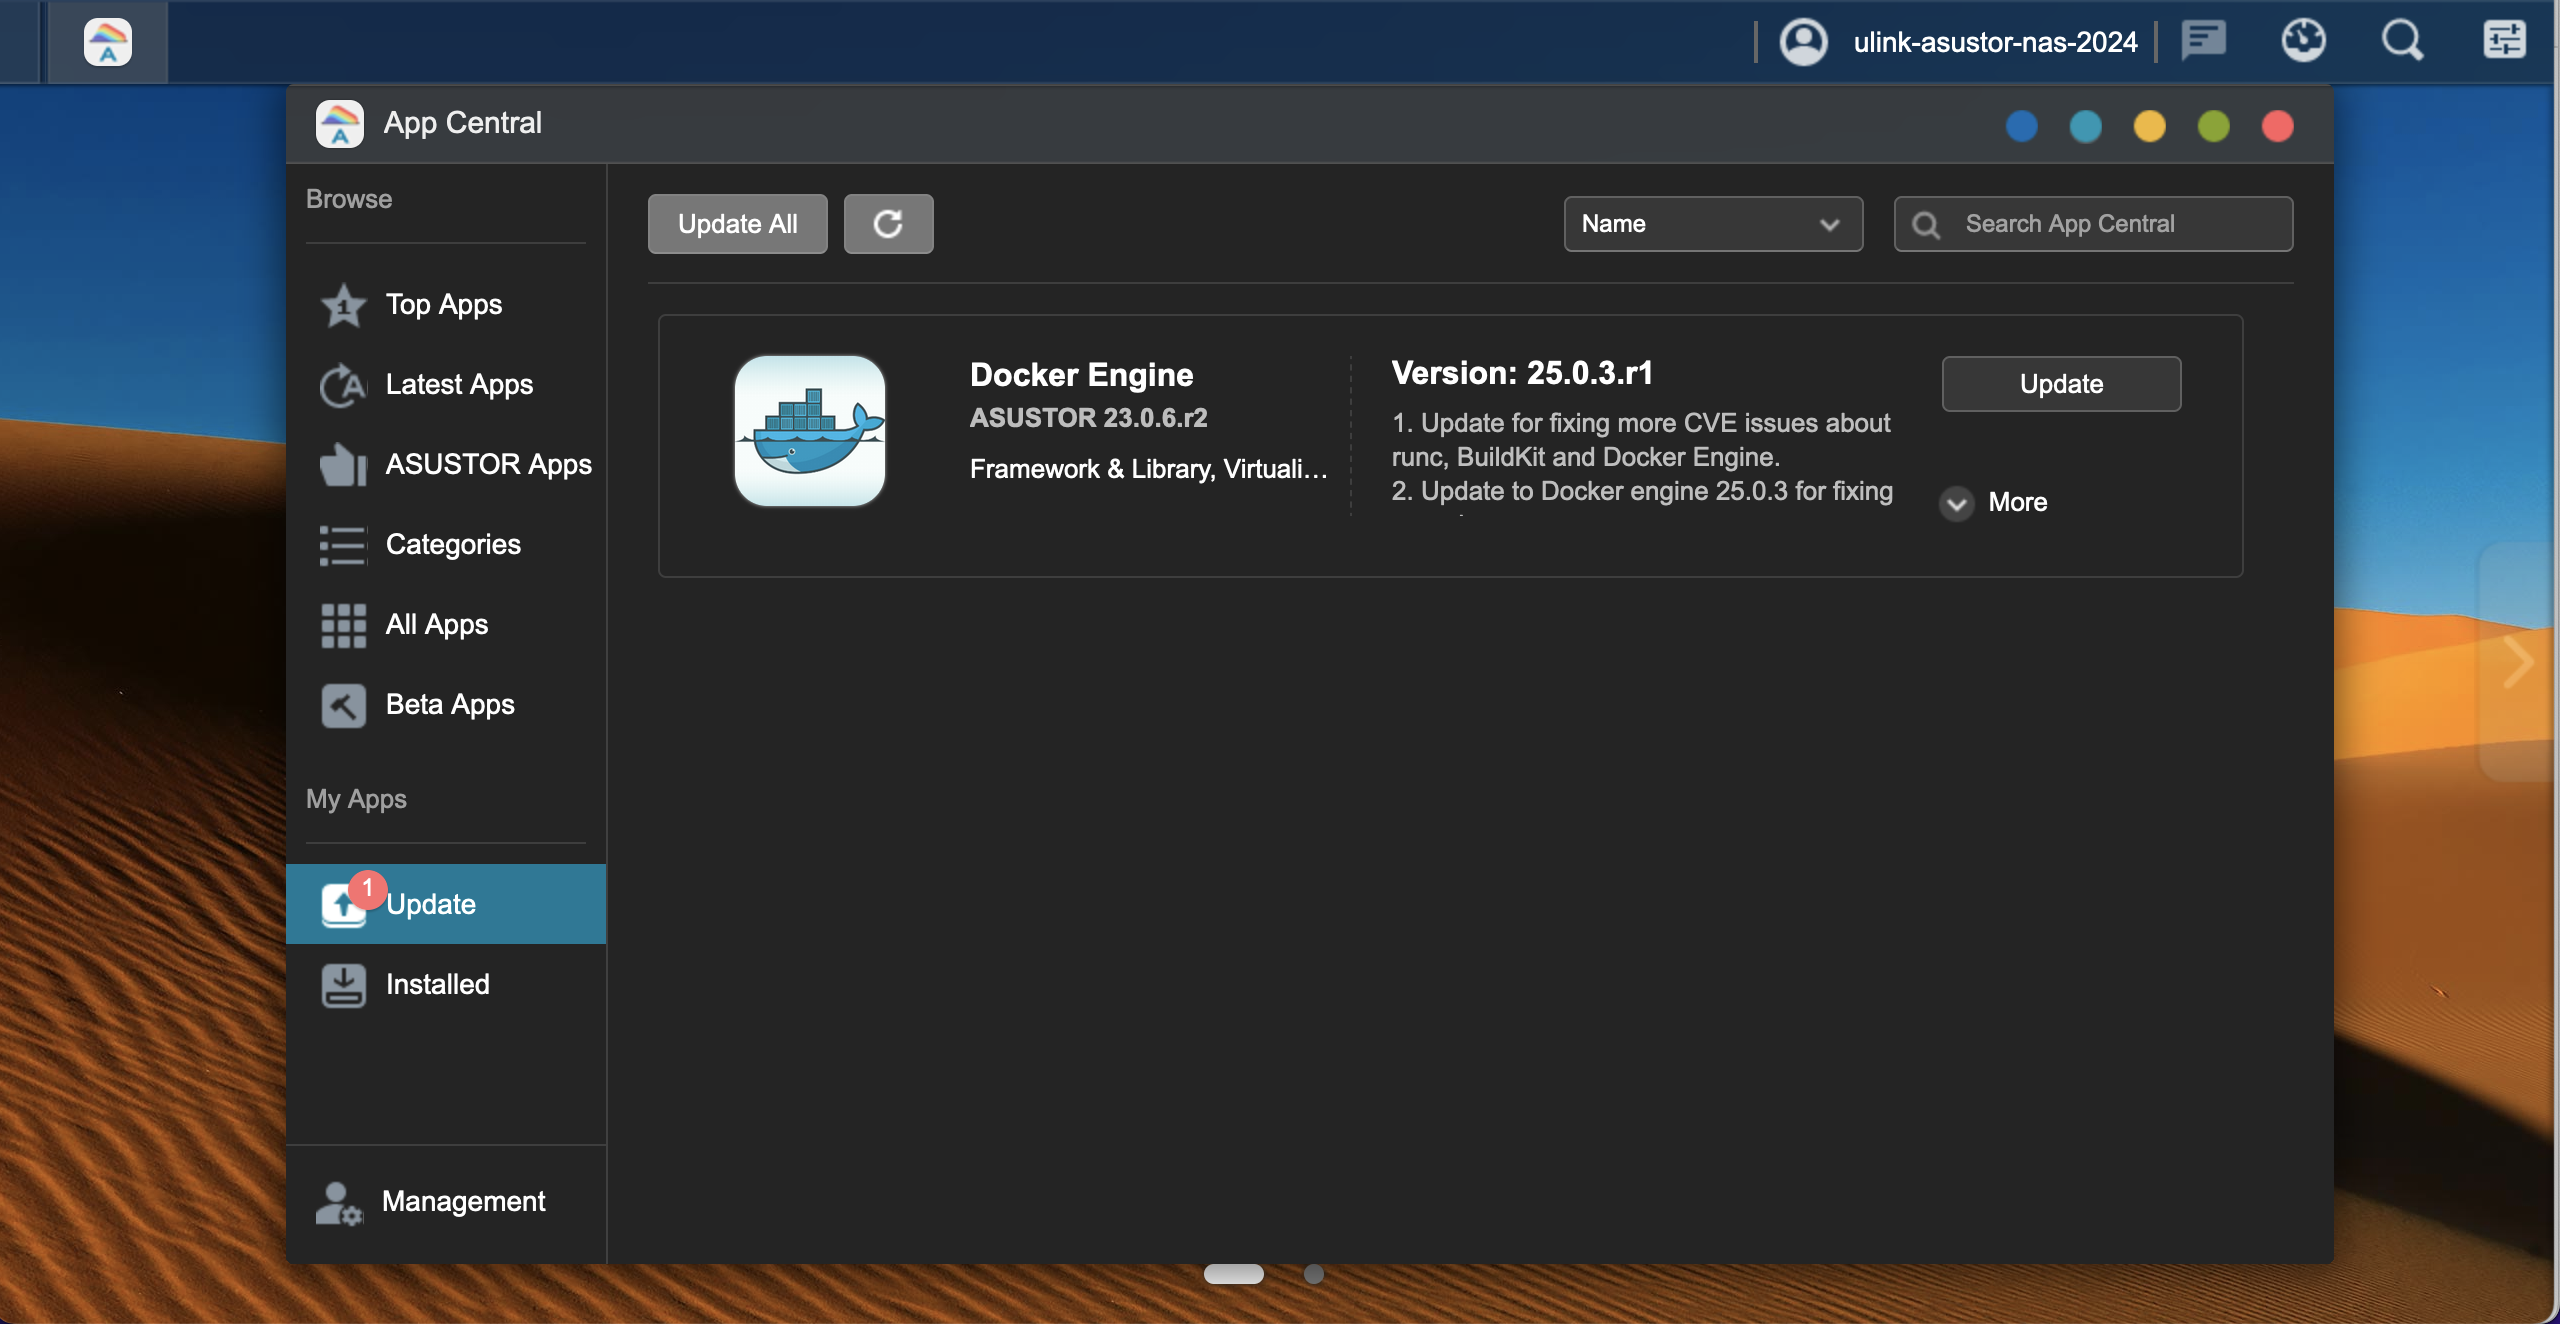Image resolution: width=2560 pixels, height=1324 pixels.
Task: Open the Name sort dropdown
Action: click(x=1712, y=224)
